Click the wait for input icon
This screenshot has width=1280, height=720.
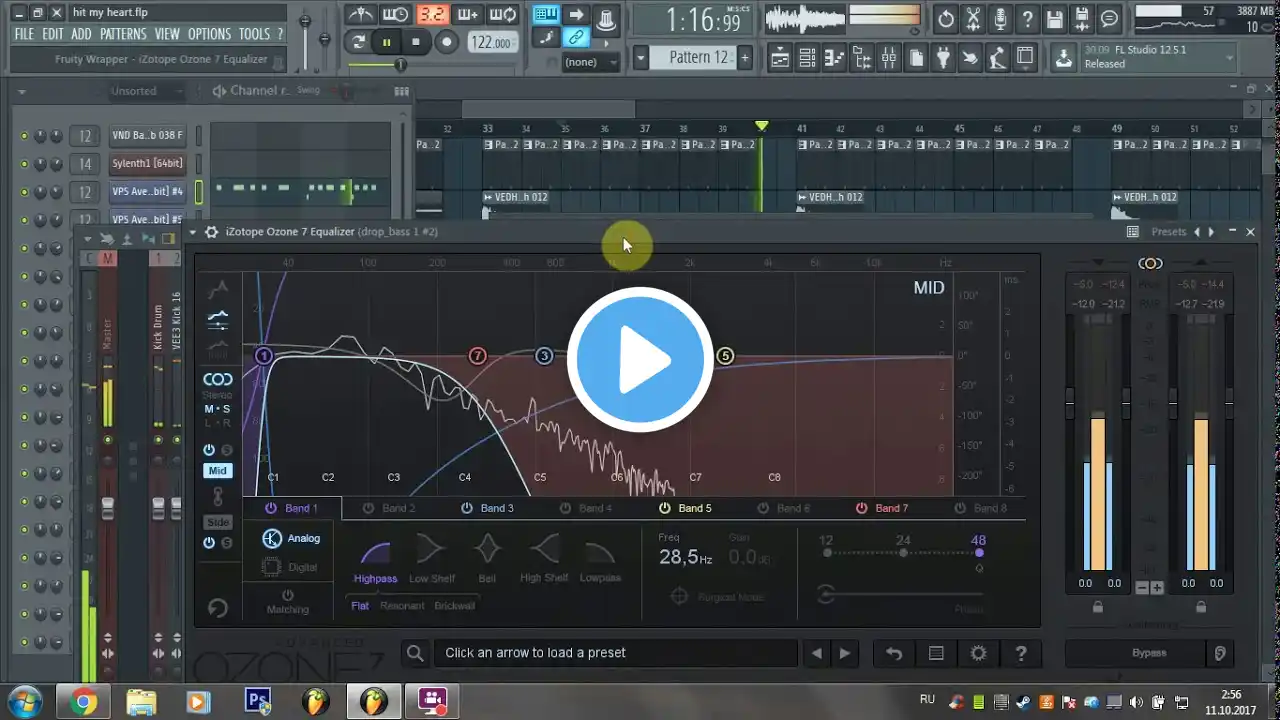coord(397,14)
